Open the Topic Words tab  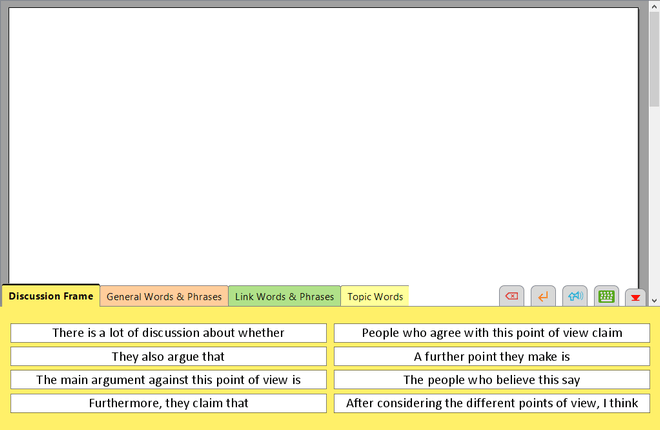click(375, 297)
